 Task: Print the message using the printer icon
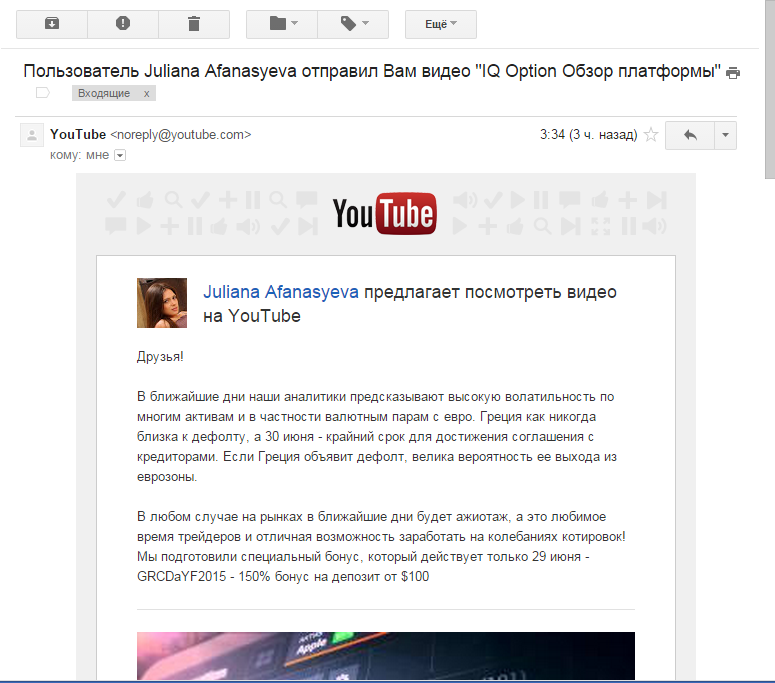(x=733, y=73)
